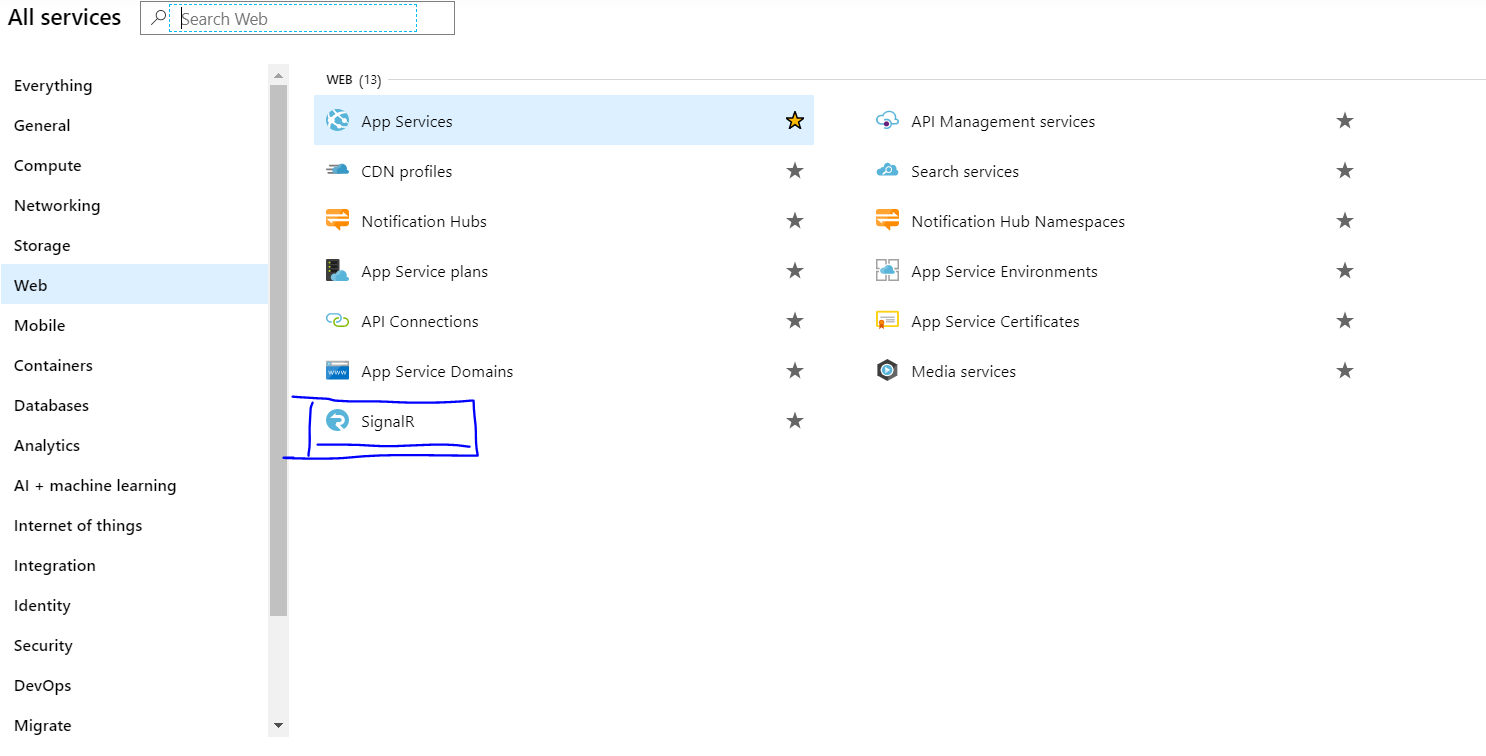The height and width of the screenshot is (756, 1486).
Task: Open App Service Environments link
Action: (1004, 271)
